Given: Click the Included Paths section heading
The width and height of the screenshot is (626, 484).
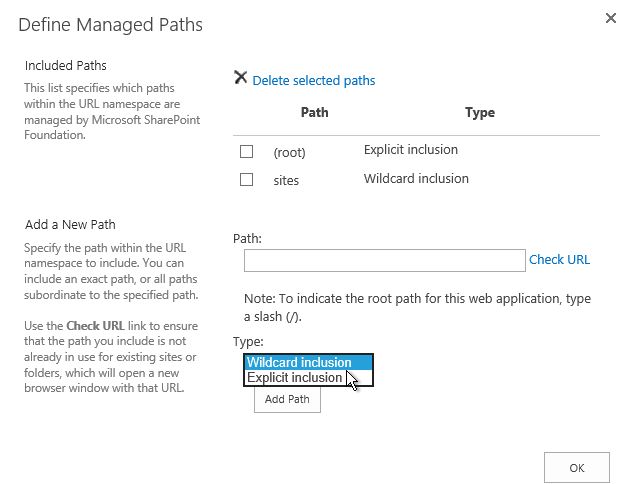Looking at the screenshot, I should pos(65,66).
